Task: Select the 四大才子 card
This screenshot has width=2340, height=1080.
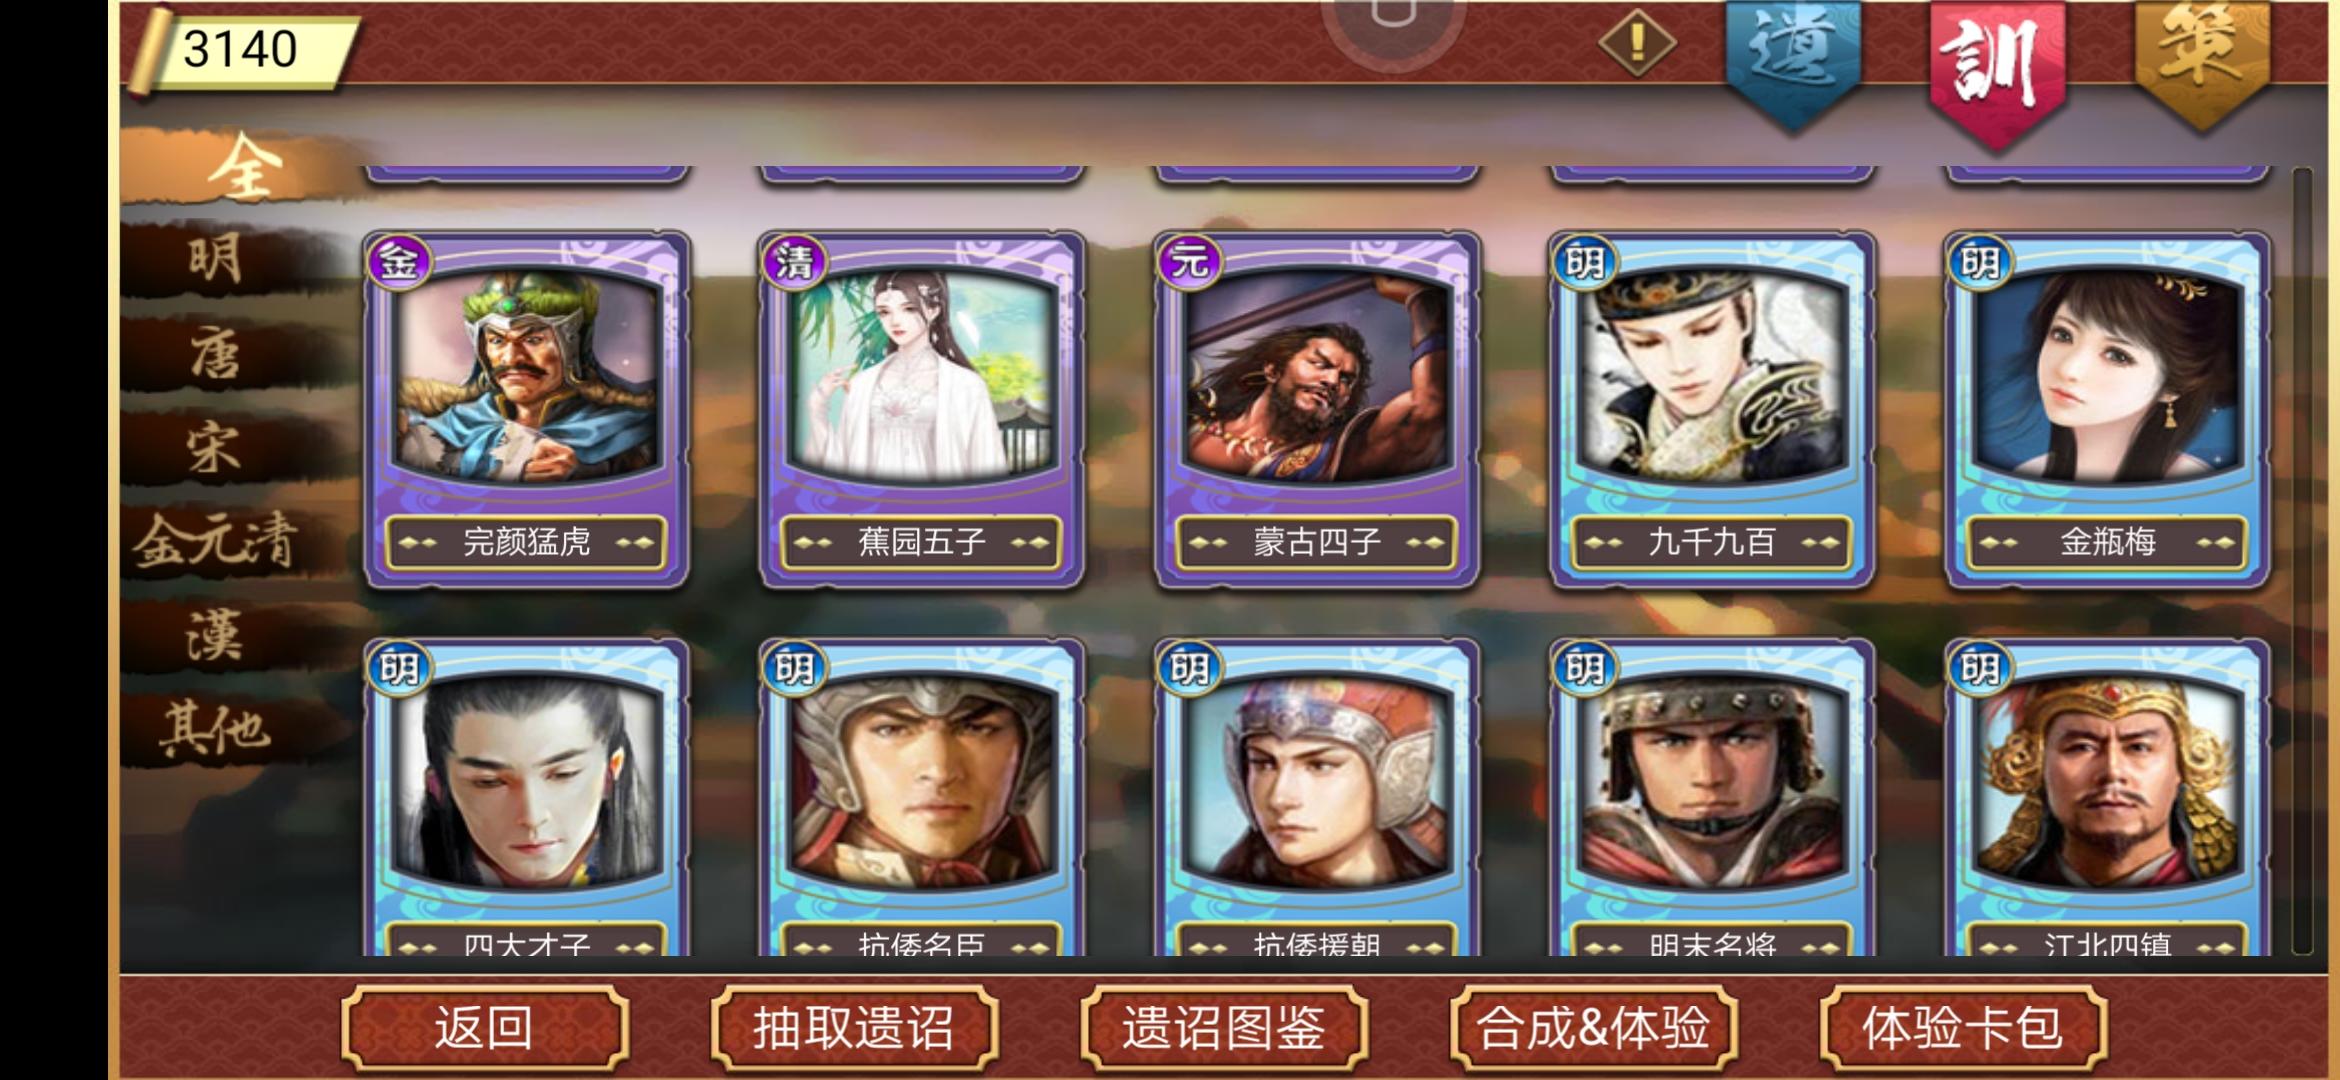Action: [526, 798]
